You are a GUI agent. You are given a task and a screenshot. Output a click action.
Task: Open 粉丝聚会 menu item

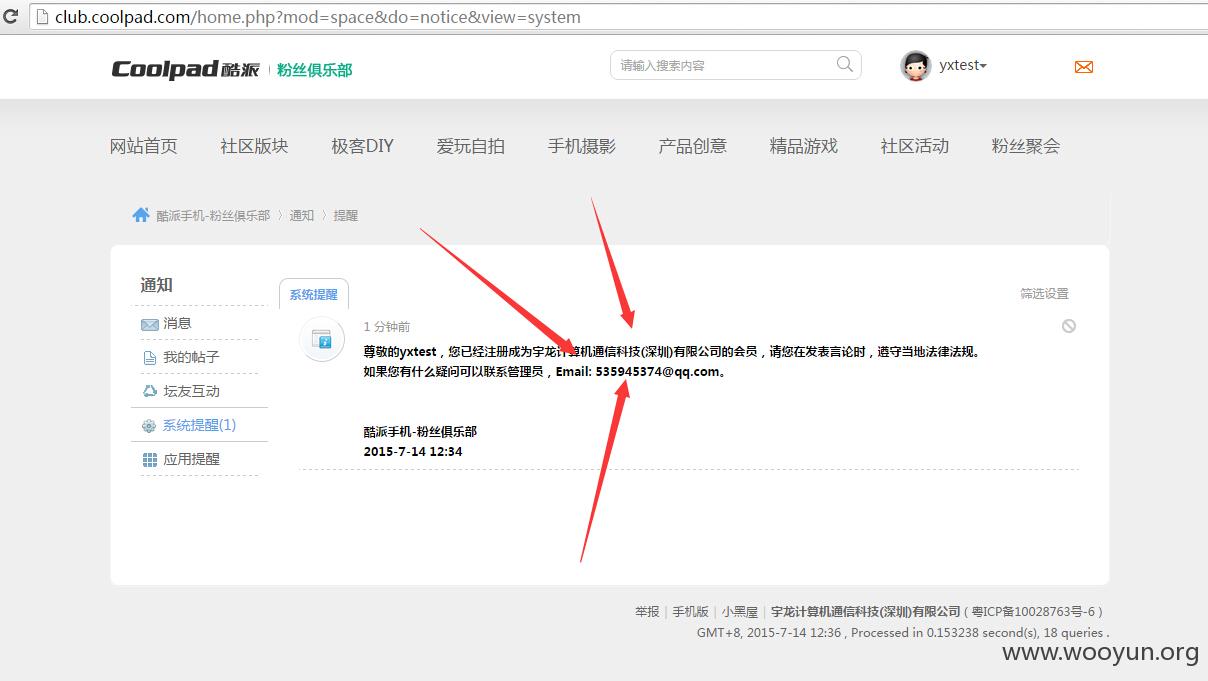pos(1025,146)
